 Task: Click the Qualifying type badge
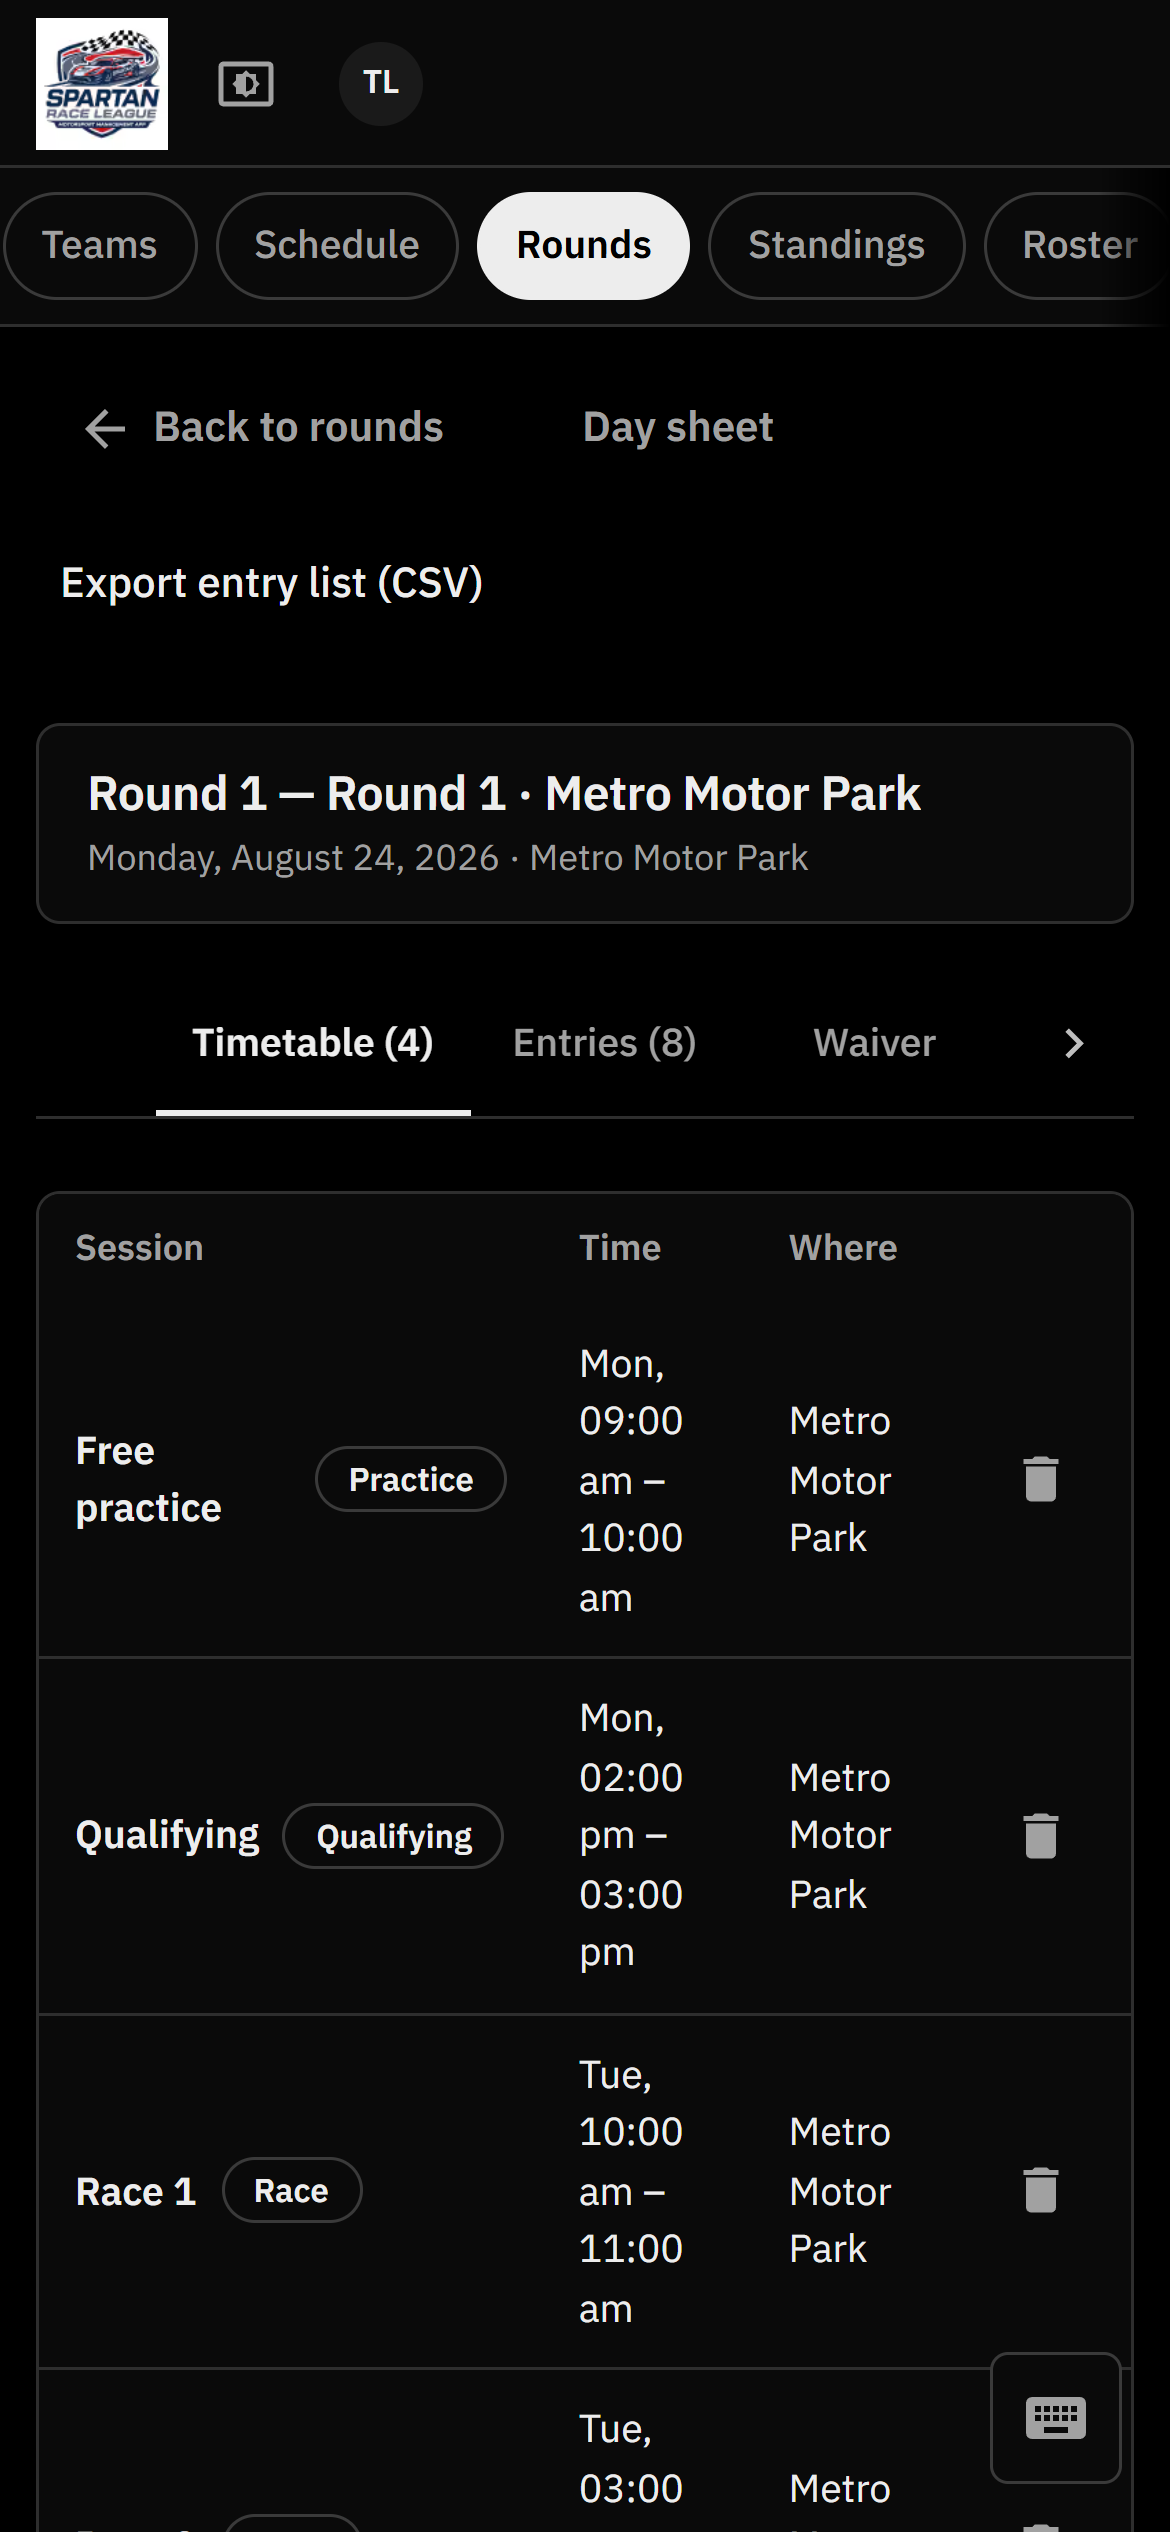(394, 1836)
